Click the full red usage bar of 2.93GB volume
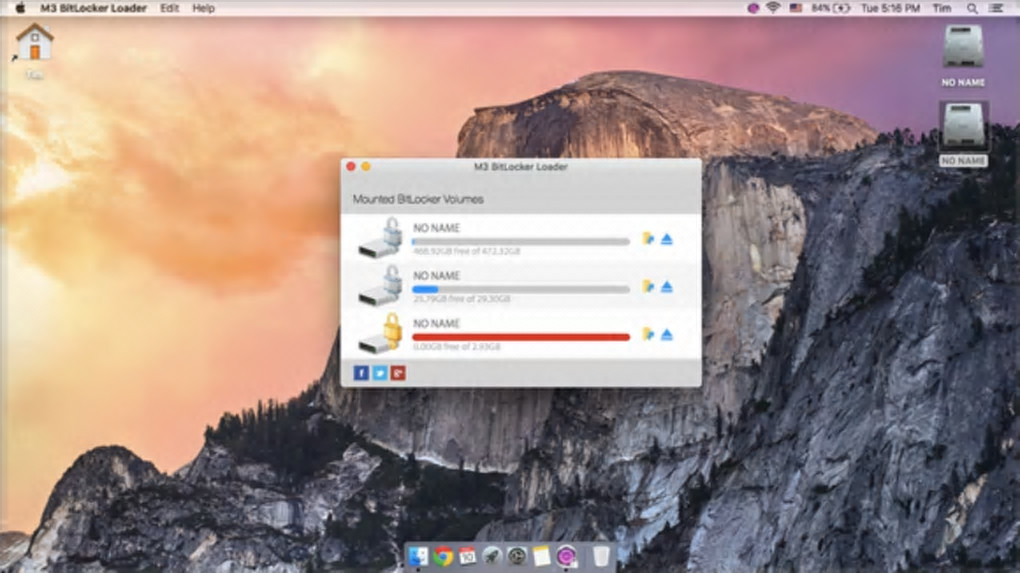Screen dimensions: 1020x573 coord(520,337)
